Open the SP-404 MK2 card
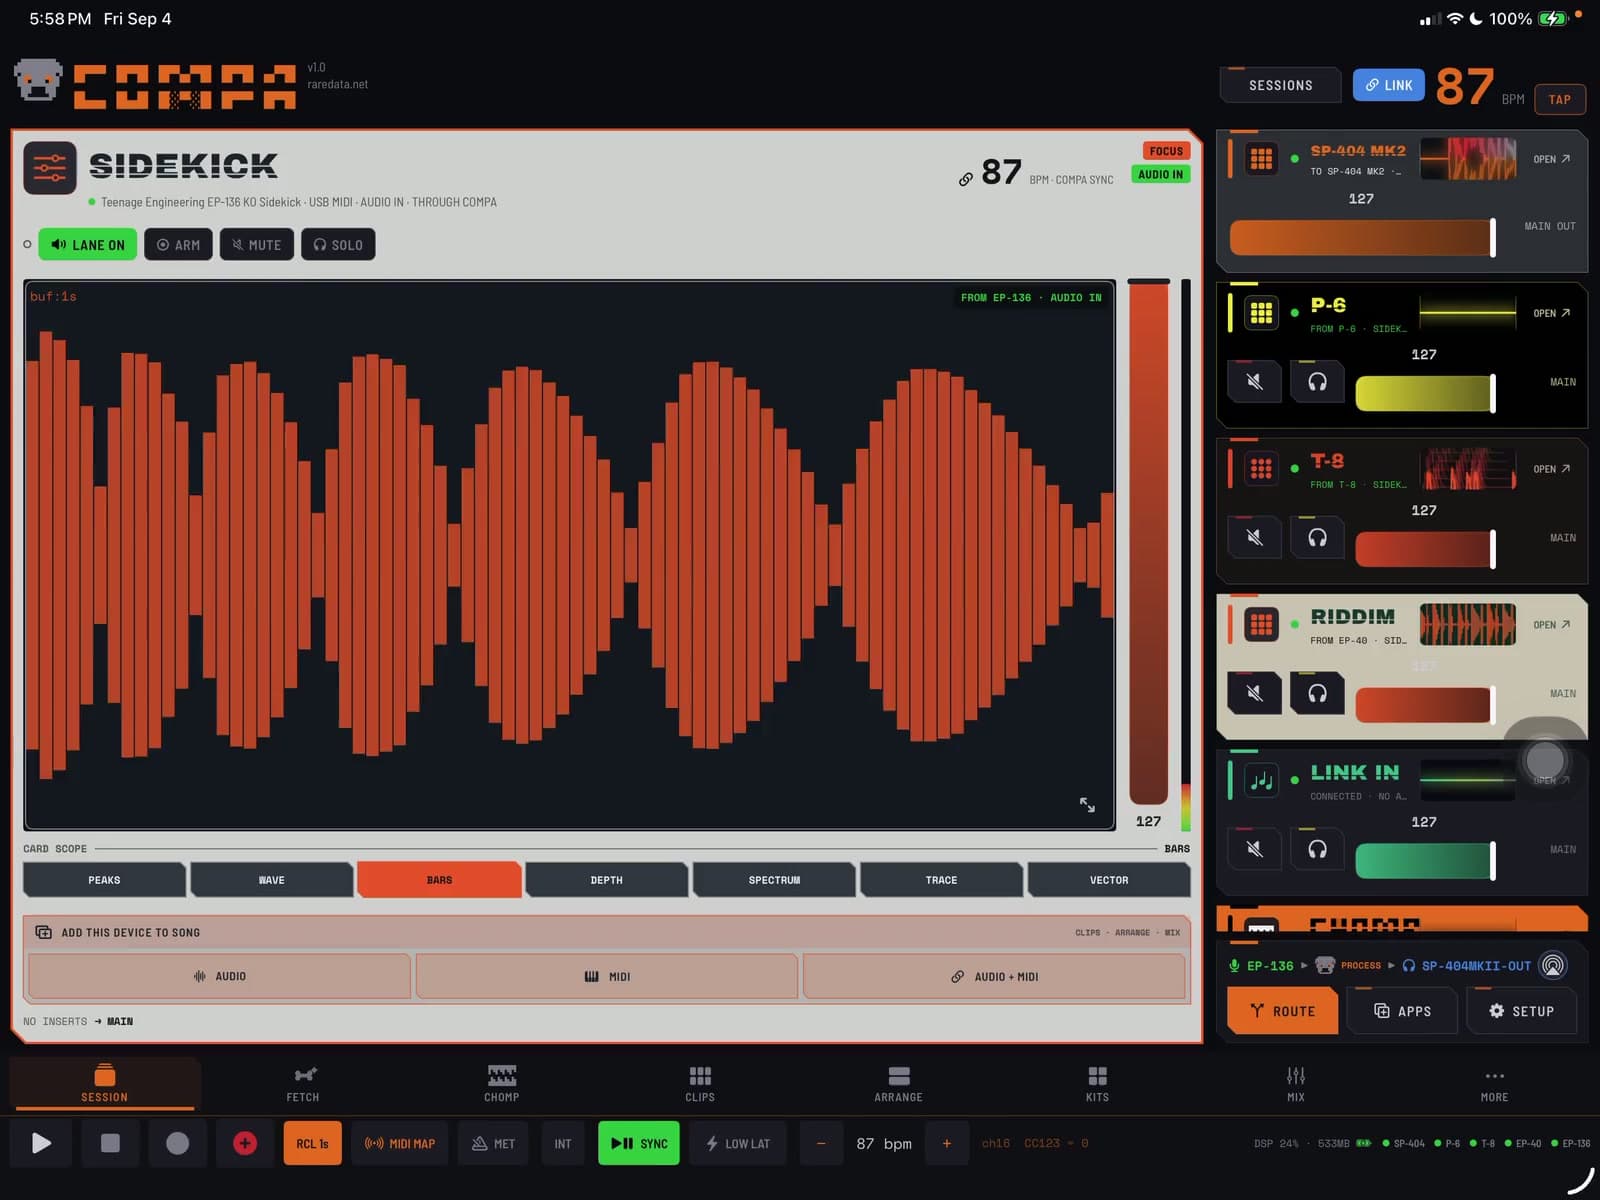Image resolution: width=1600 pixels, height=1200 pixels. [1551, 159]
